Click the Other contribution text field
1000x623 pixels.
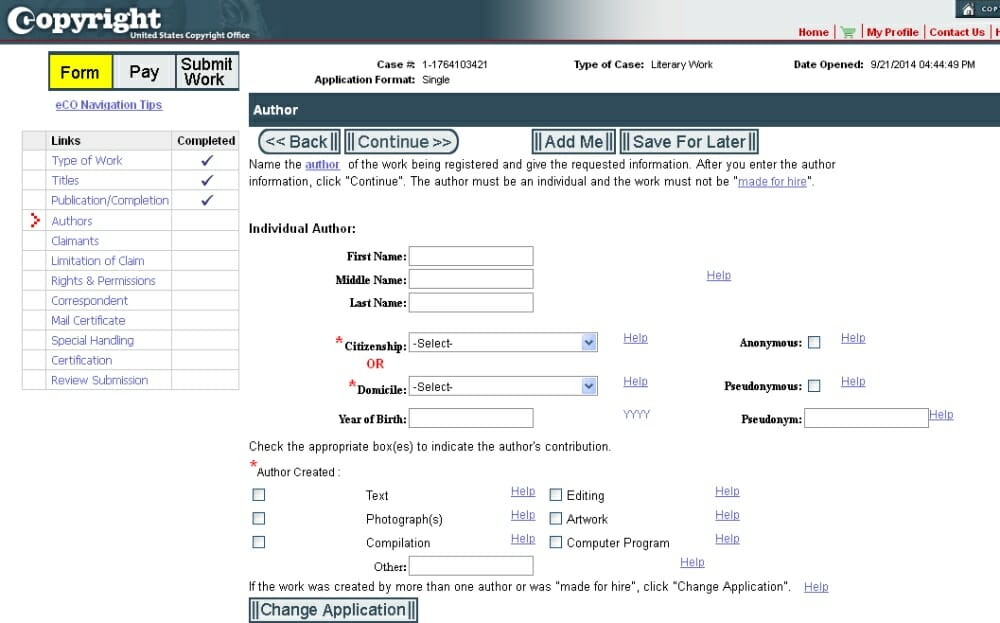coord(471,566)
